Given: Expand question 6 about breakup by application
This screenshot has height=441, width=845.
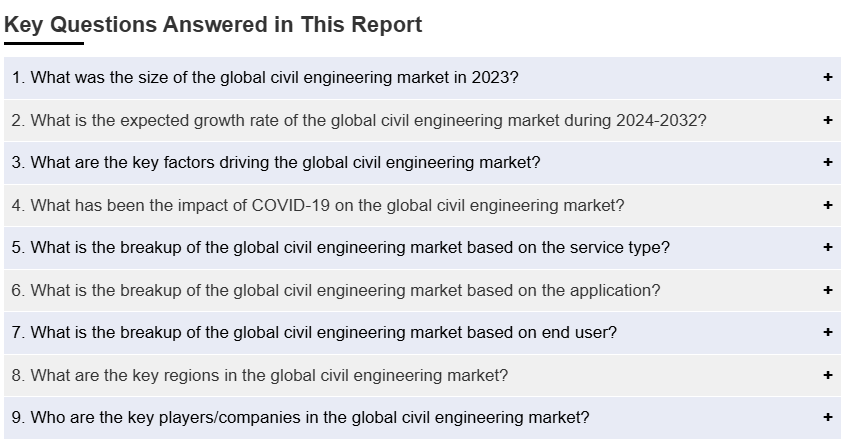Looking at the screenshot, I should coord(336,290).
